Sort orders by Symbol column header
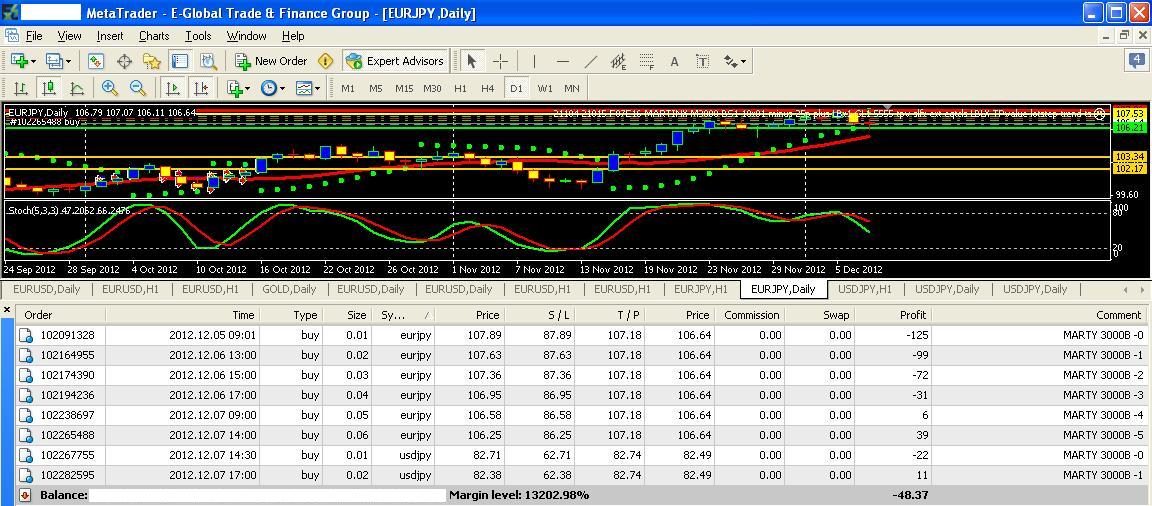 pos(403,315)
